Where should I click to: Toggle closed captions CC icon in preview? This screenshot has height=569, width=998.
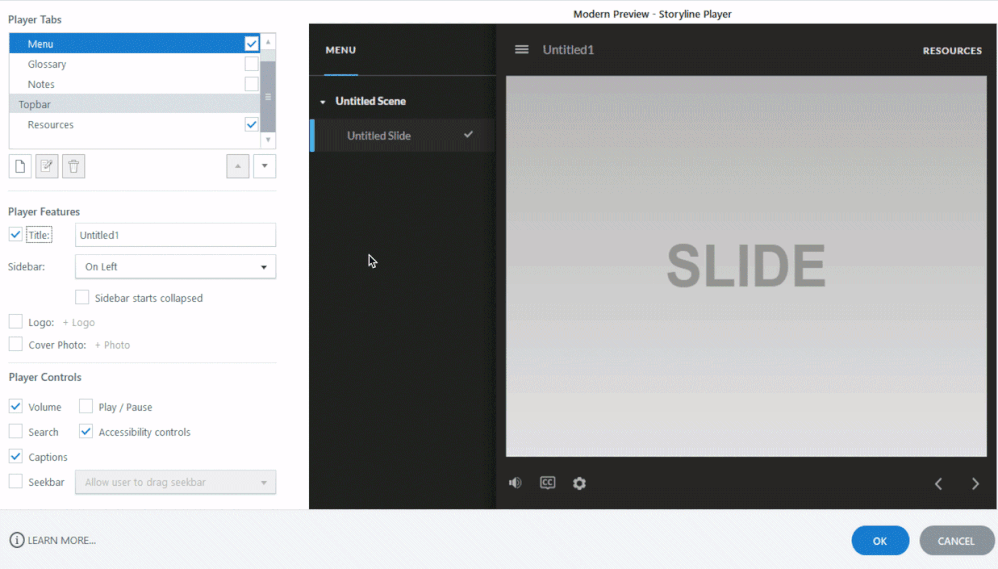click(547, 482)
